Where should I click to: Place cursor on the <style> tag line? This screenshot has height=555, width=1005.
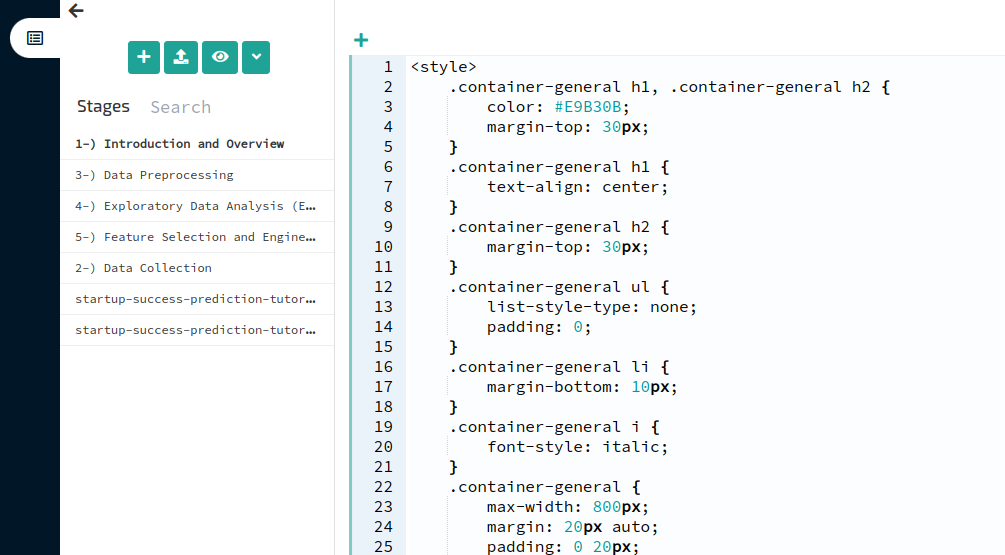[x=443, y=67]
